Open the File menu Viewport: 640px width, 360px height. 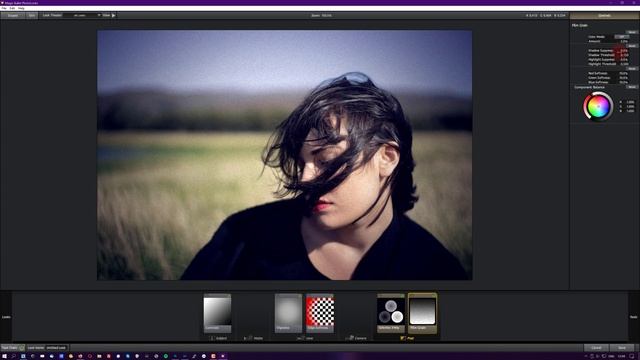click(4, 8)
